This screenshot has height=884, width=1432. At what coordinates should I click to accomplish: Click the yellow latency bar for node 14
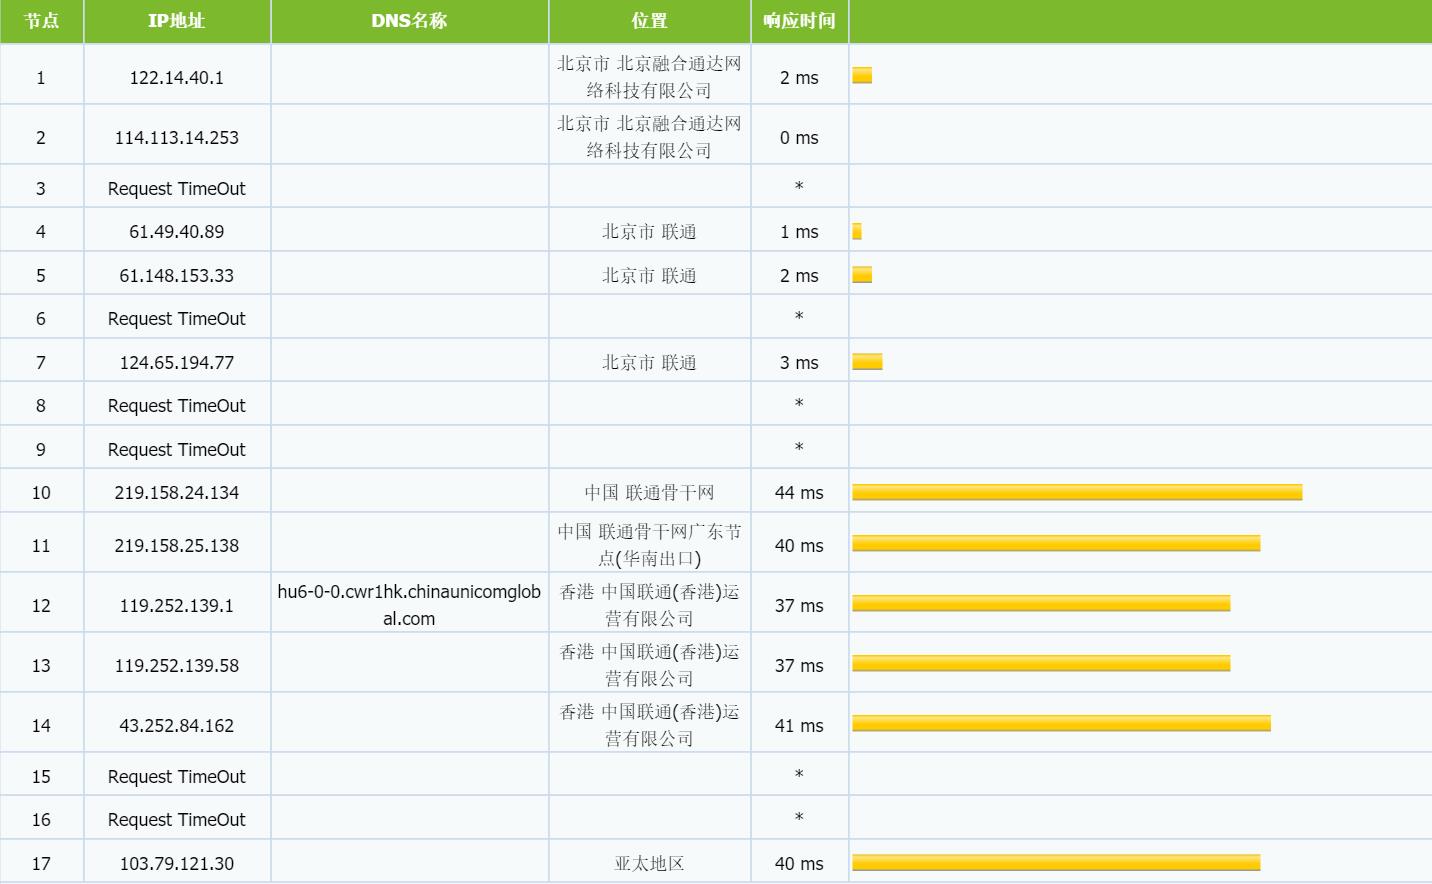tap(1061, 723)
